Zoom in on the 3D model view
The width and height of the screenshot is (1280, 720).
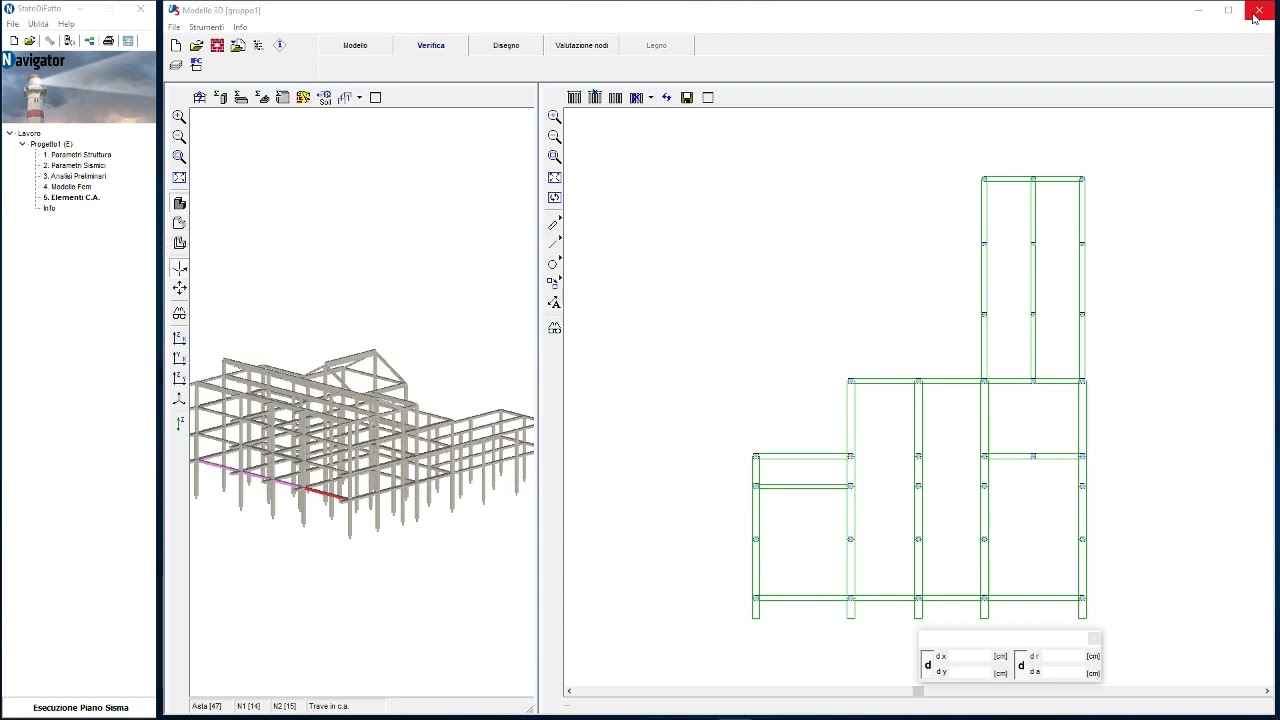(179, 117)
